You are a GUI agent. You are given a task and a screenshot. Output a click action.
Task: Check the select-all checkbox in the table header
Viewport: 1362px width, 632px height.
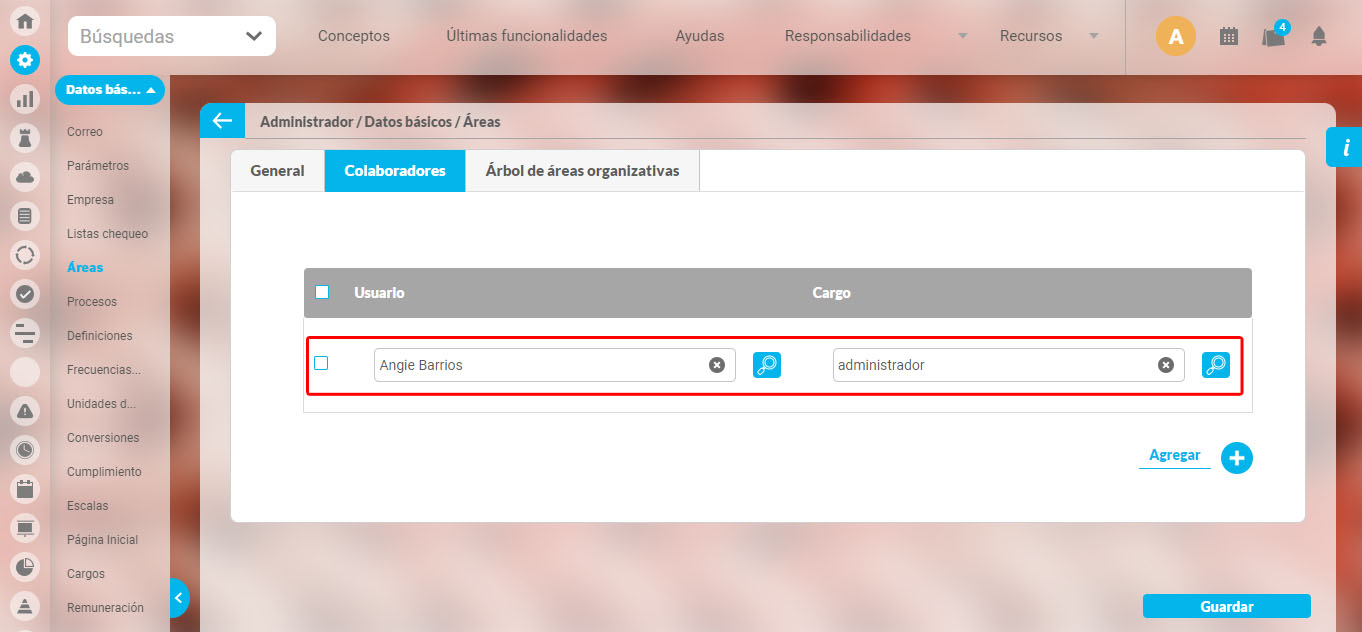click(x=322, y=293)
